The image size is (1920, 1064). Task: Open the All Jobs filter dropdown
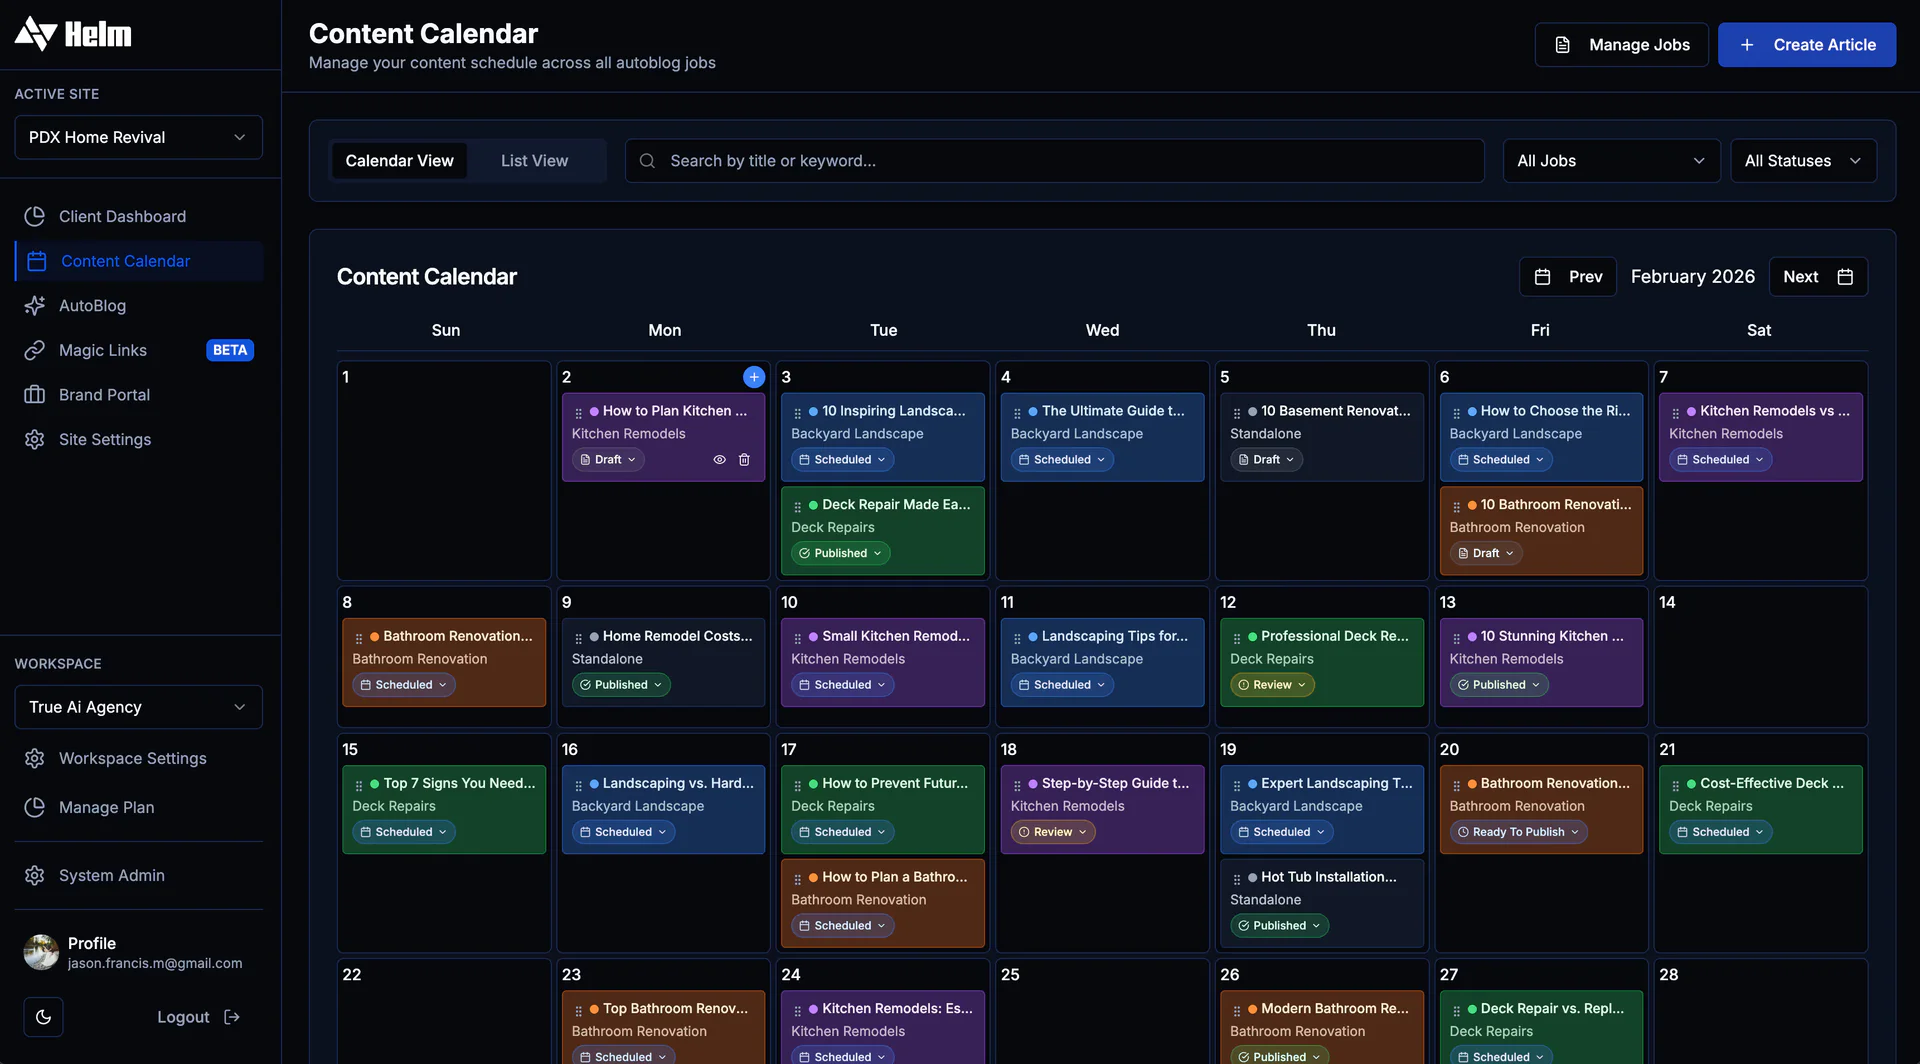click(1610, 160)
